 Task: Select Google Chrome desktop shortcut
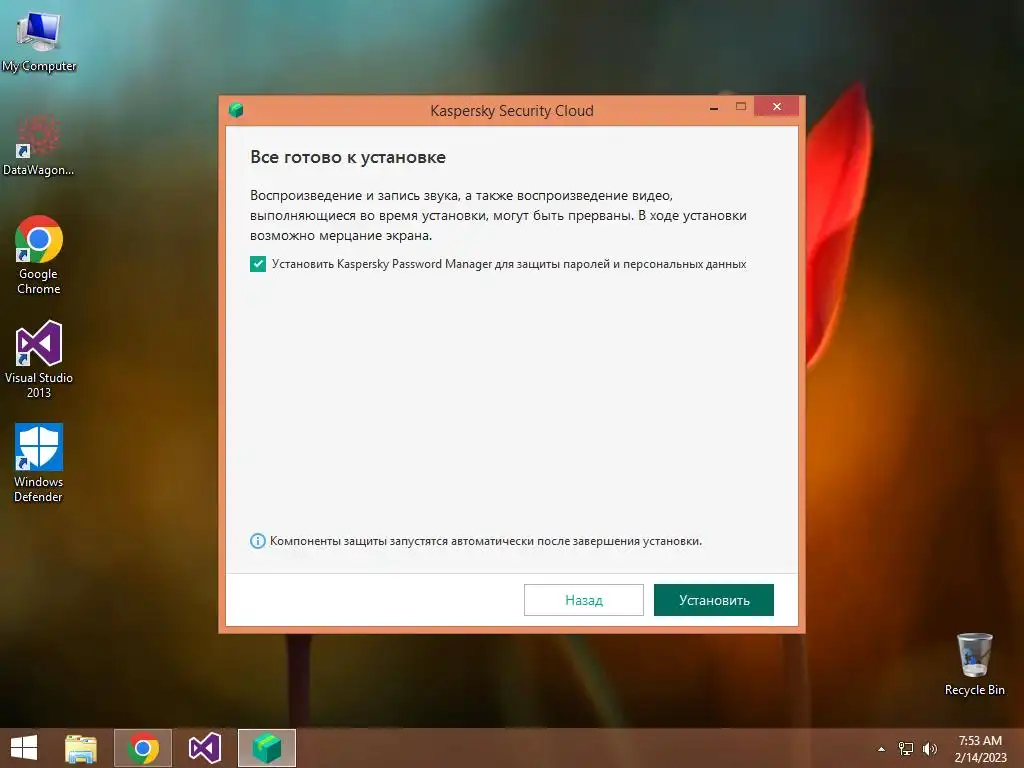(39, 255)
